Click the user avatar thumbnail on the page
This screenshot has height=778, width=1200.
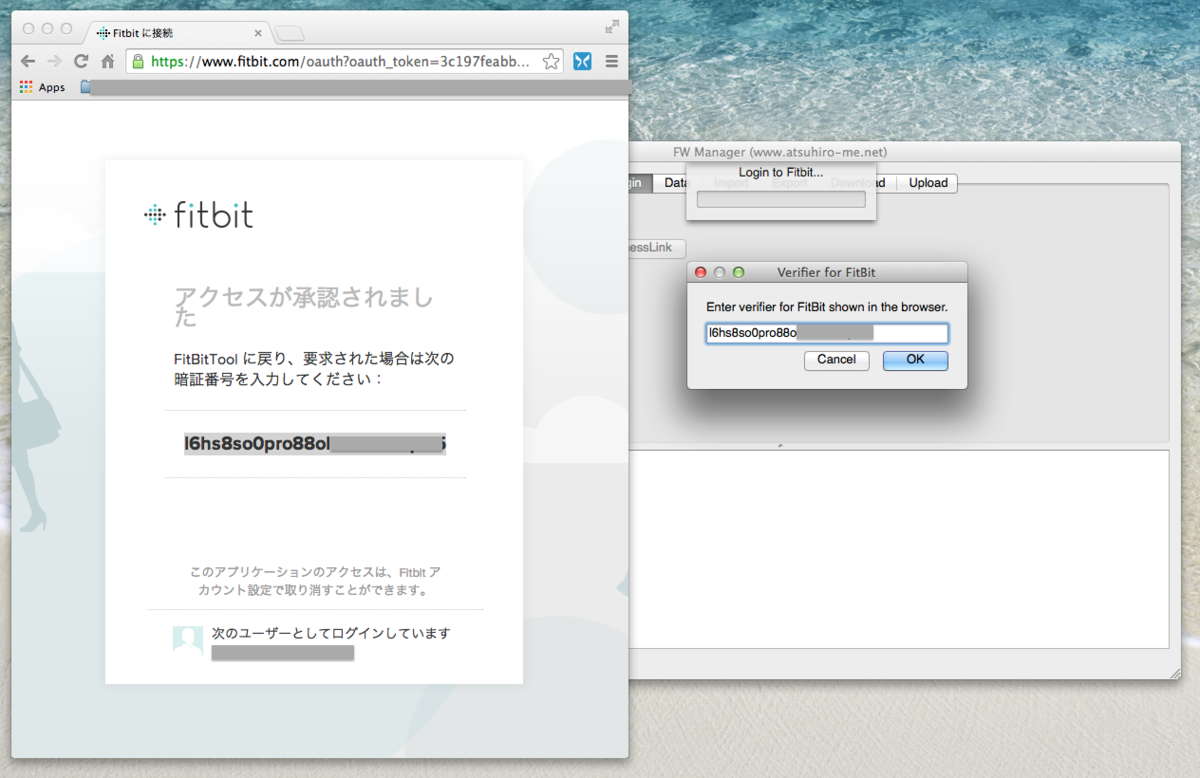[x=187, y=639]
